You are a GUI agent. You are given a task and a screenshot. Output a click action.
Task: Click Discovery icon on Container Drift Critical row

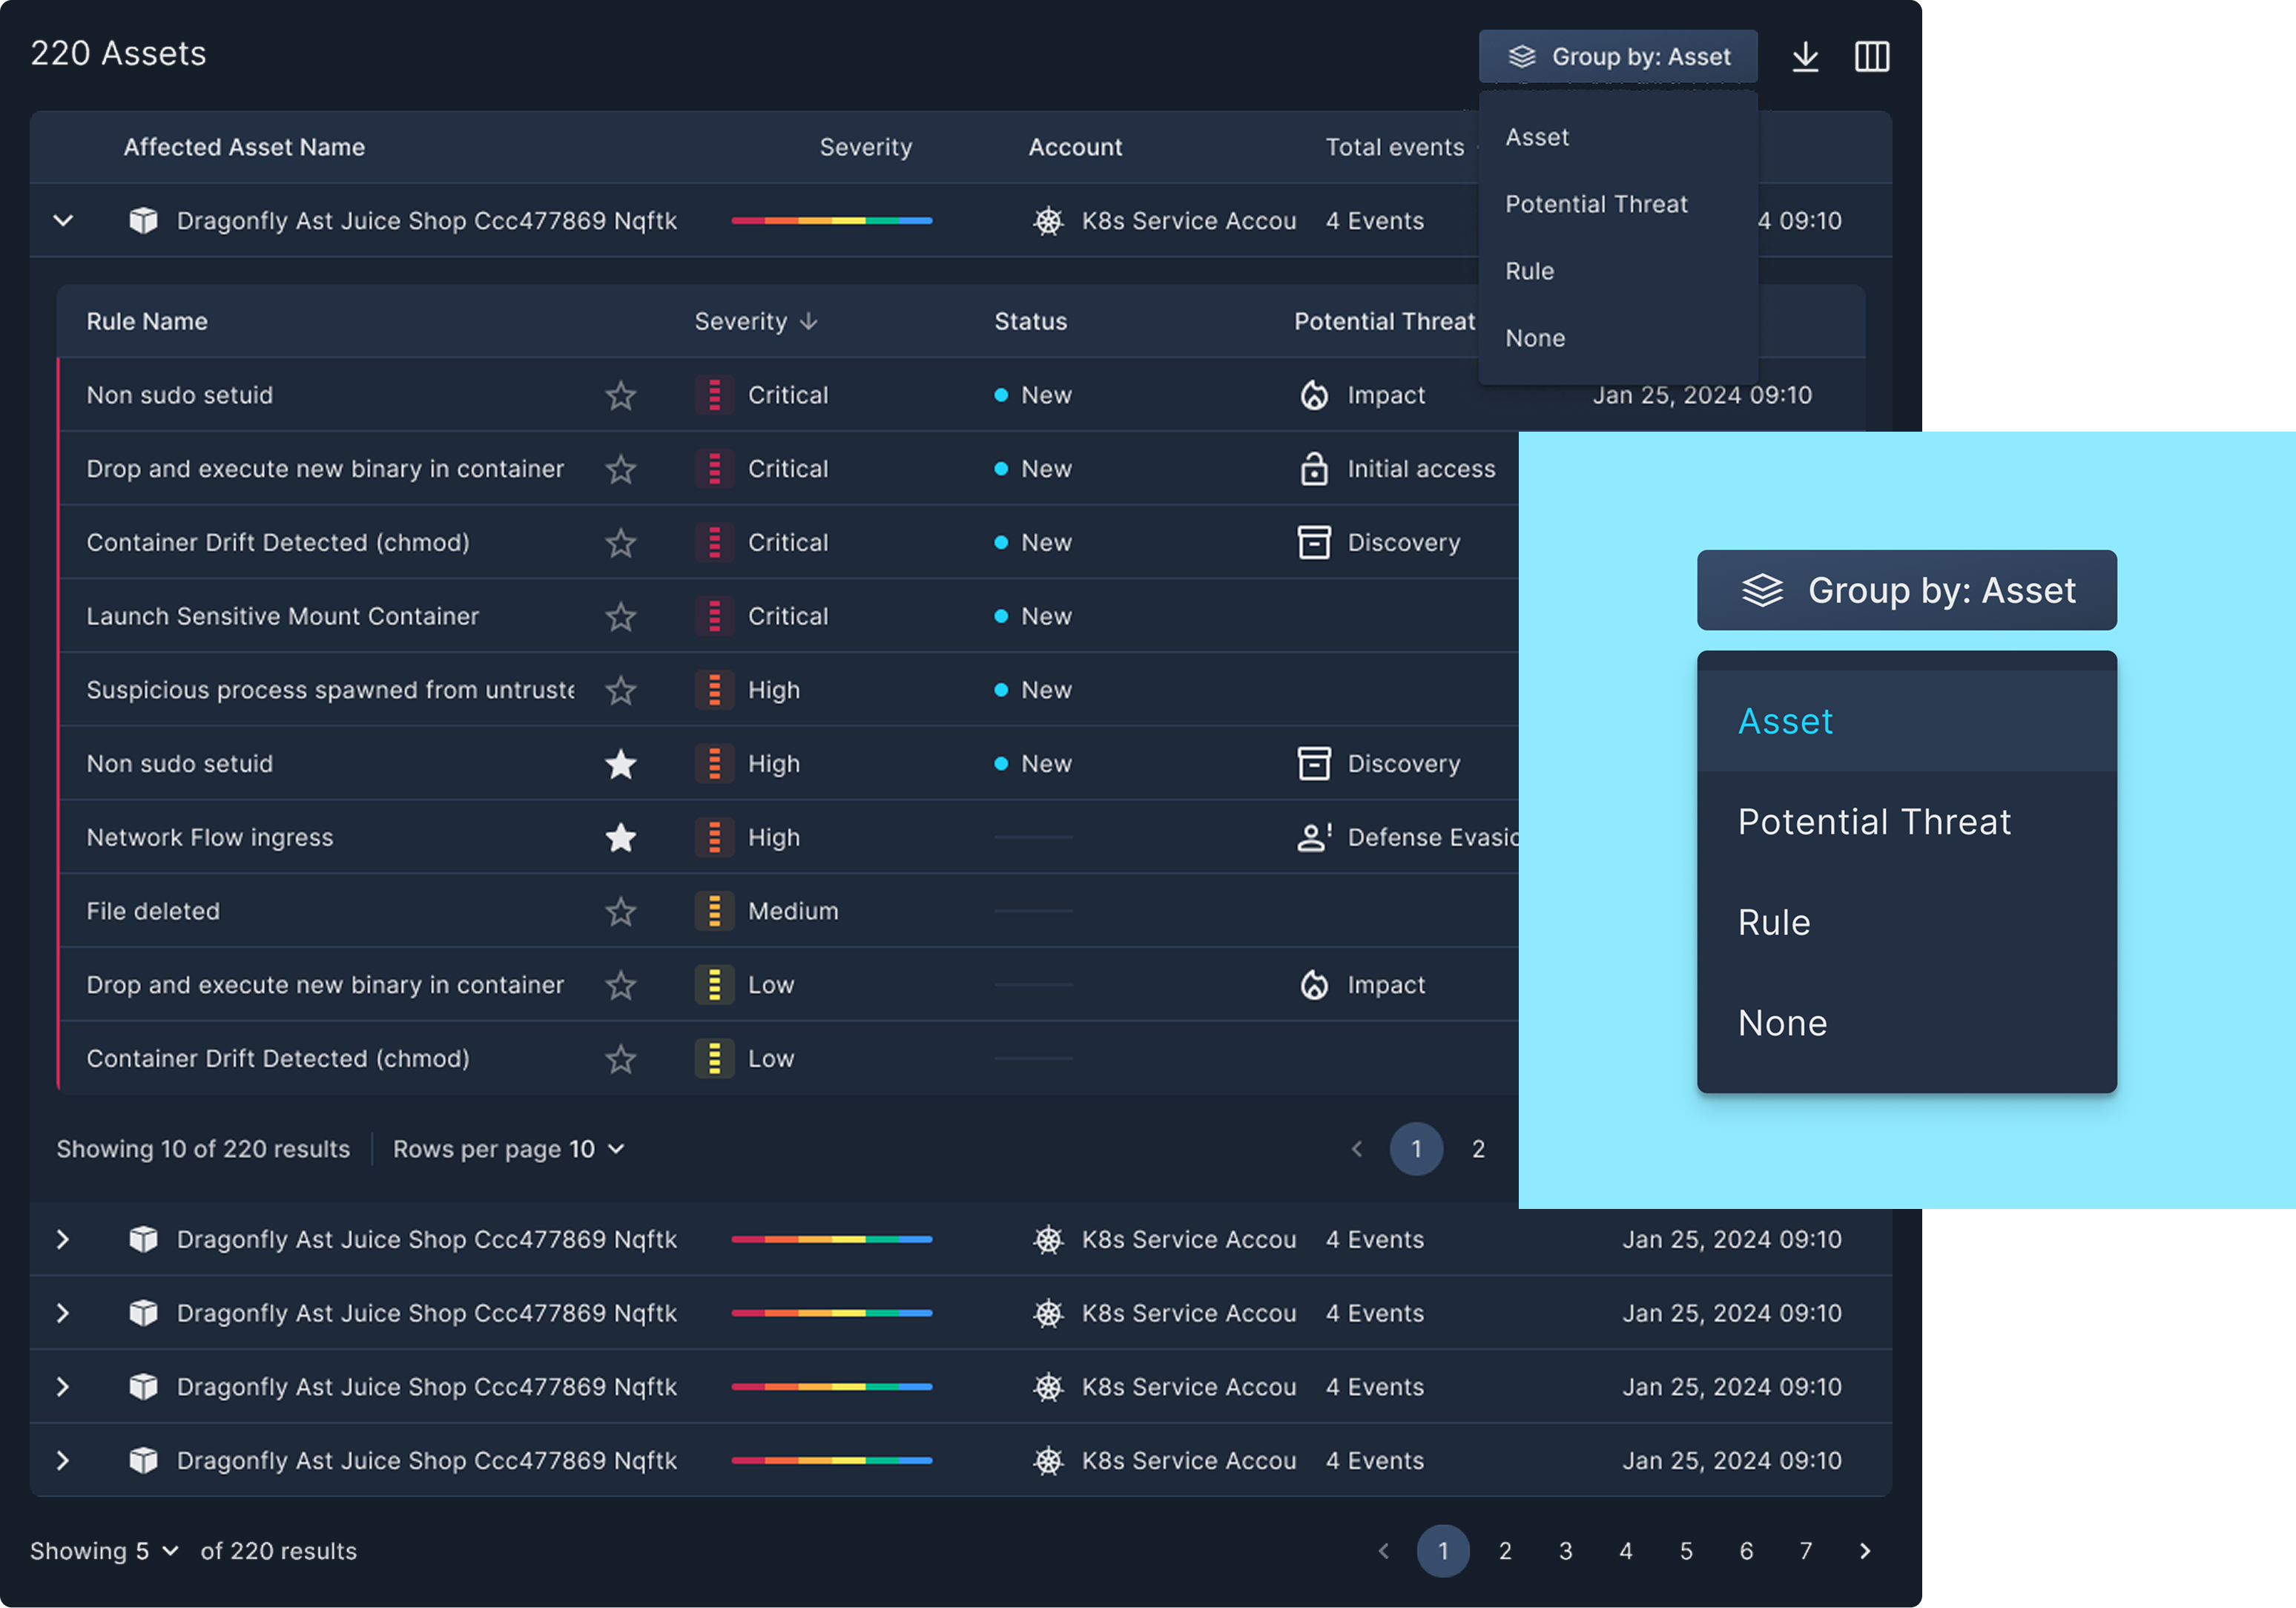[1314, 542]
